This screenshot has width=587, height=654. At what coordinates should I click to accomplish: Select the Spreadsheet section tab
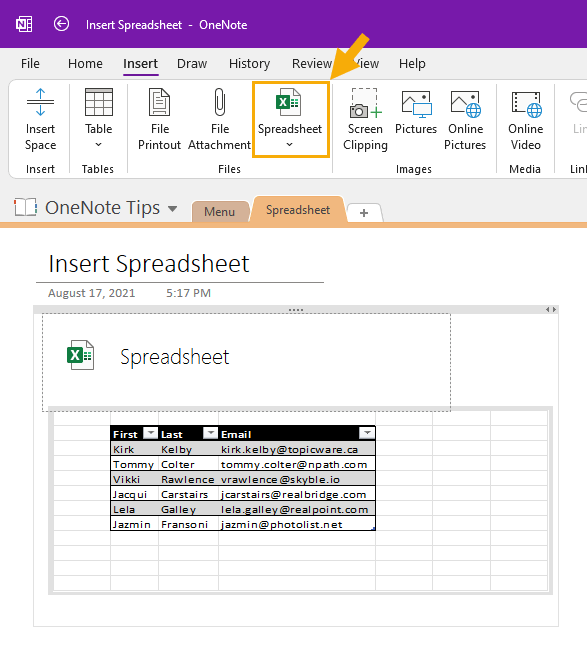(298, 210)
